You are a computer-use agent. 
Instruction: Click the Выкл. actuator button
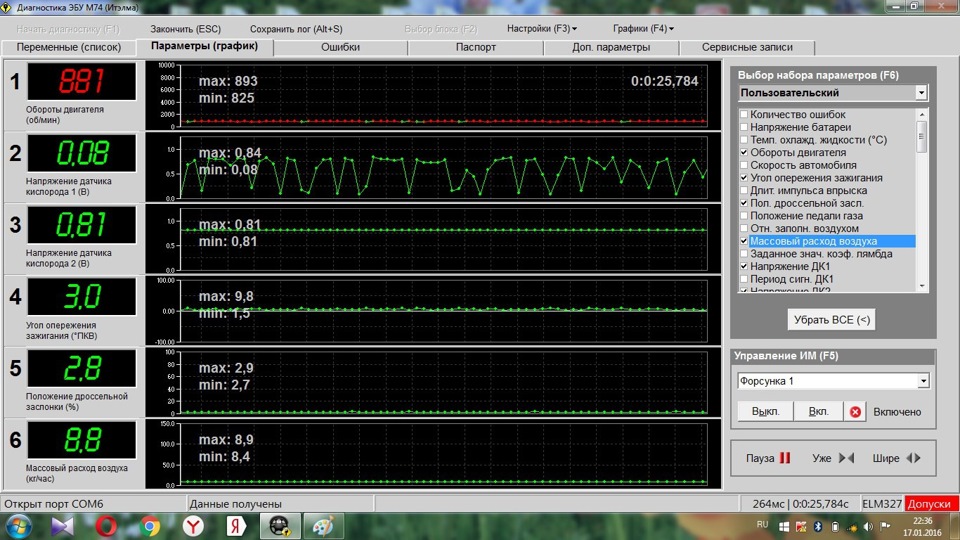pyautogui.click(x=765, y=412)
